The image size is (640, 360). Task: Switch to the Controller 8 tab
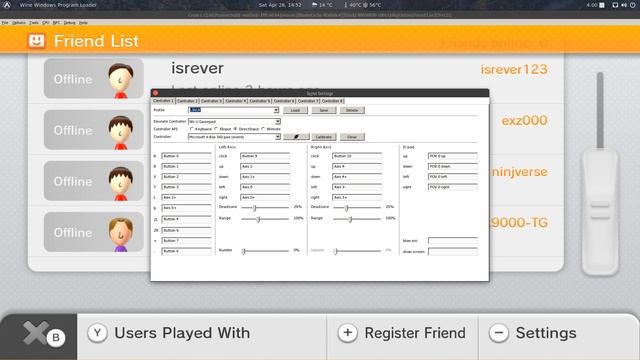(332, 101)
